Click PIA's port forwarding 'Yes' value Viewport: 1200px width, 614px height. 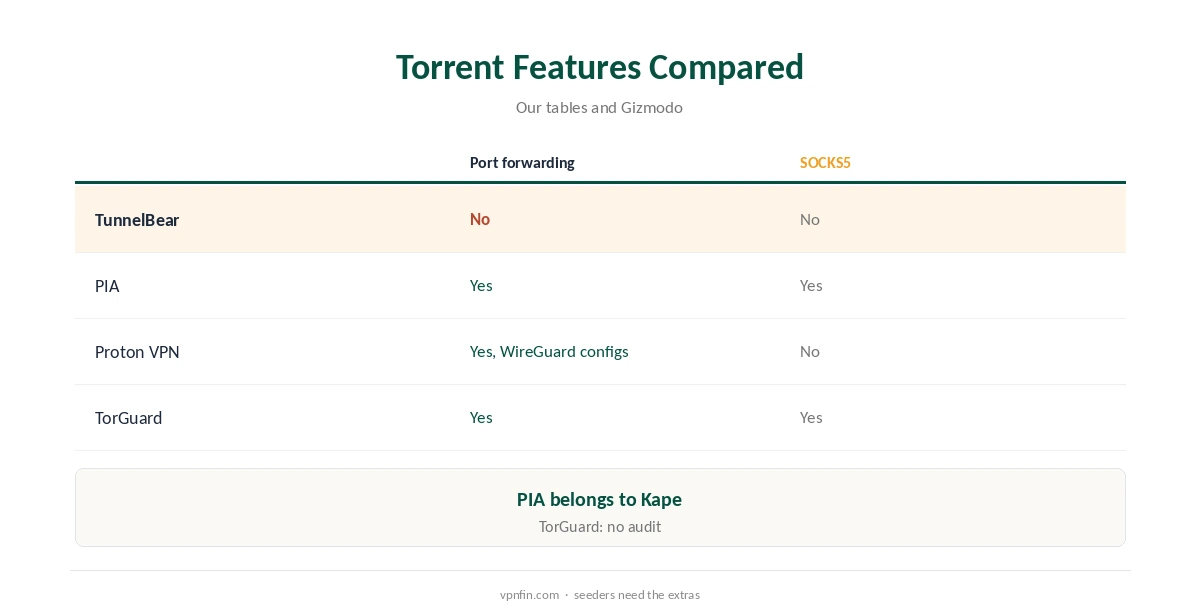click(x=481, y=285)
